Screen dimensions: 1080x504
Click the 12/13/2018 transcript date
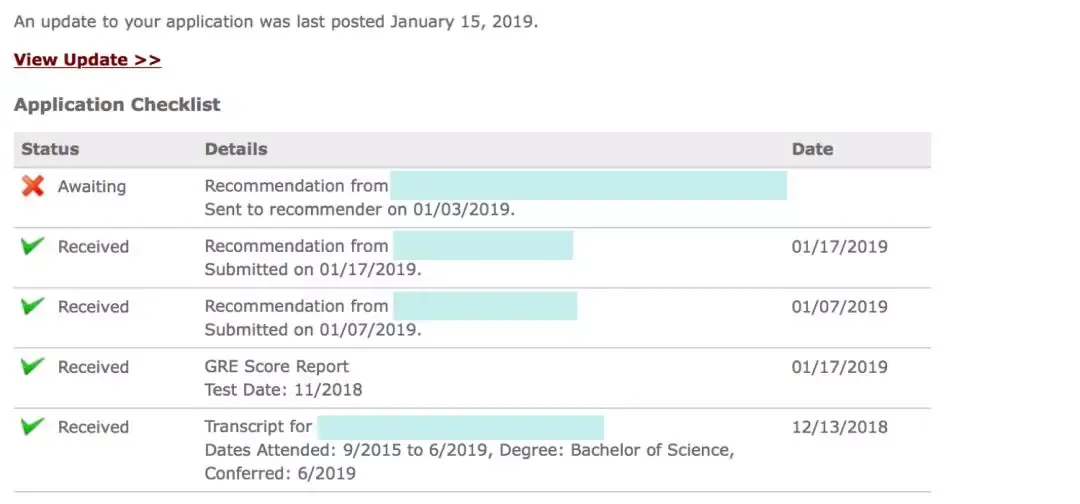pos(839,427)
